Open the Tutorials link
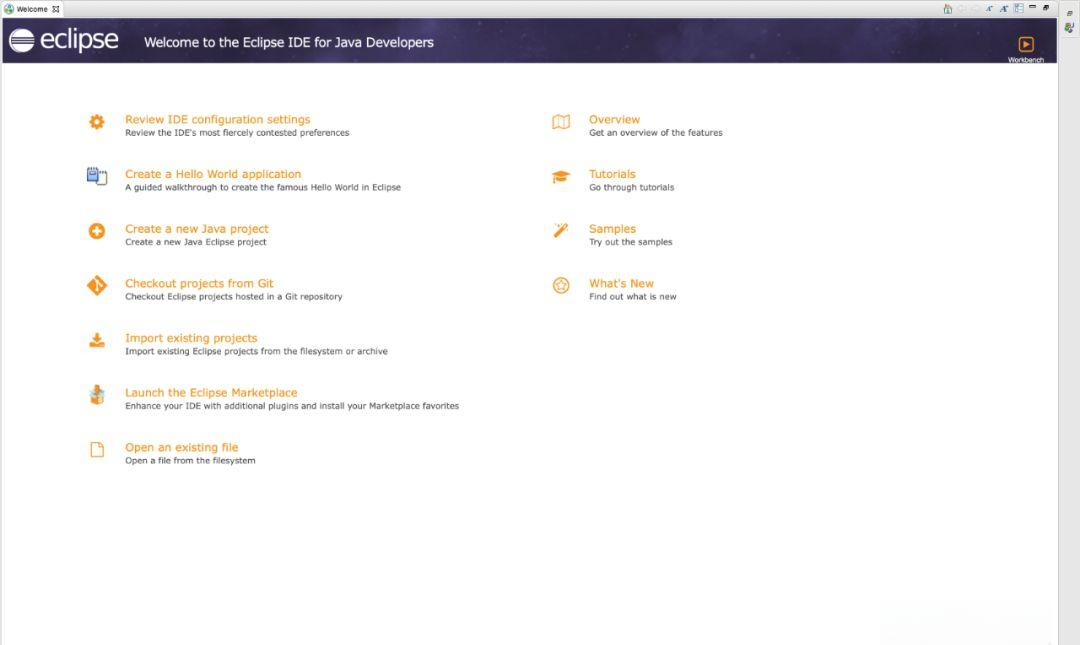Screen dimensions: 1080x645 coord(612,174)
